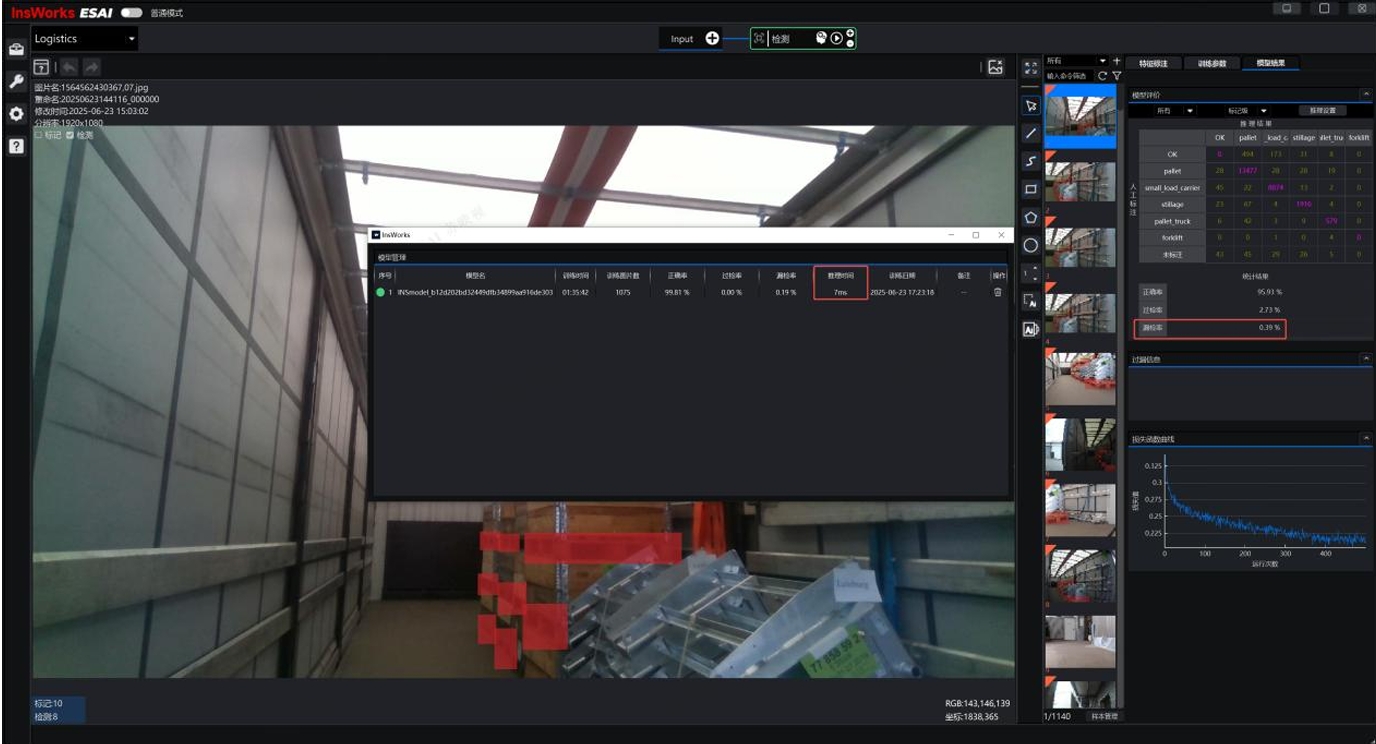Select the rectangle annotation tool
Screen dimensions: 1376x744
pos(1031,189)
